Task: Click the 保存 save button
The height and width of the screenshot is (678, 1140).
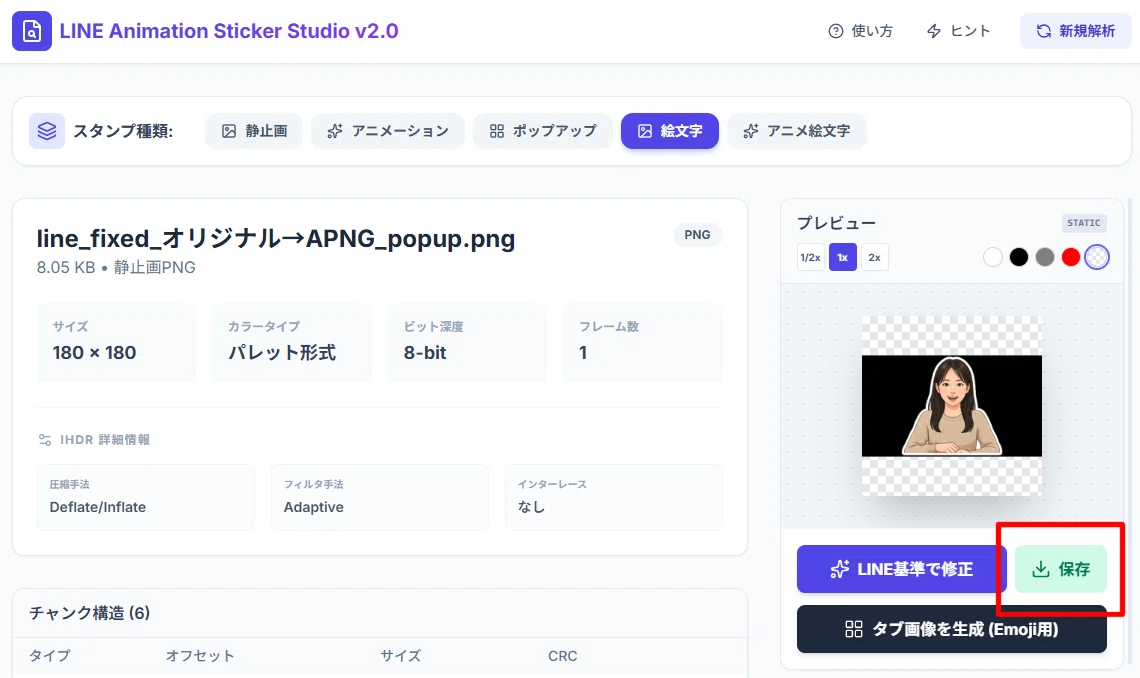Action: [1061, 569]
